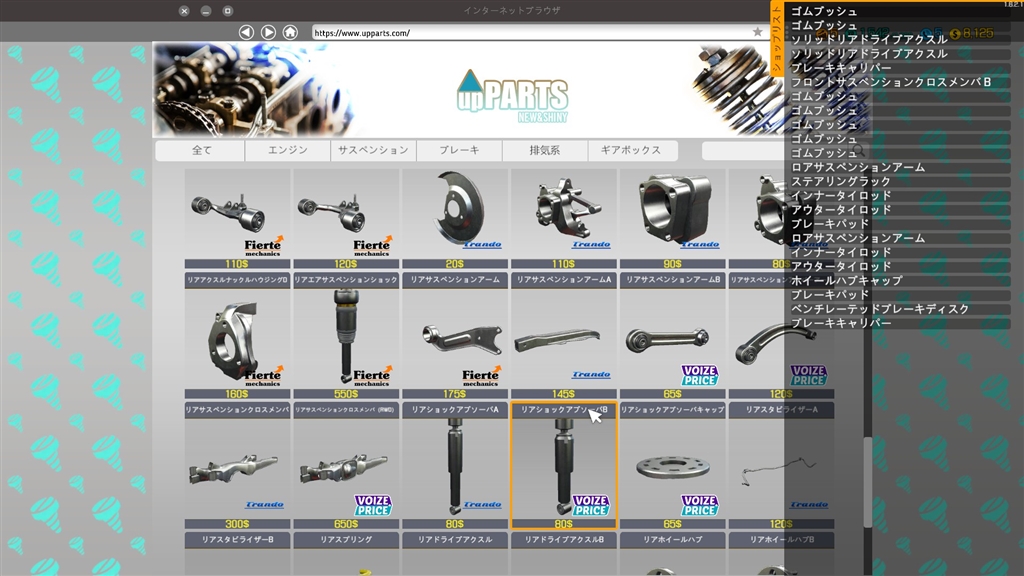
Task: Click the リアホイールハブ label
Action: (673, 540)
